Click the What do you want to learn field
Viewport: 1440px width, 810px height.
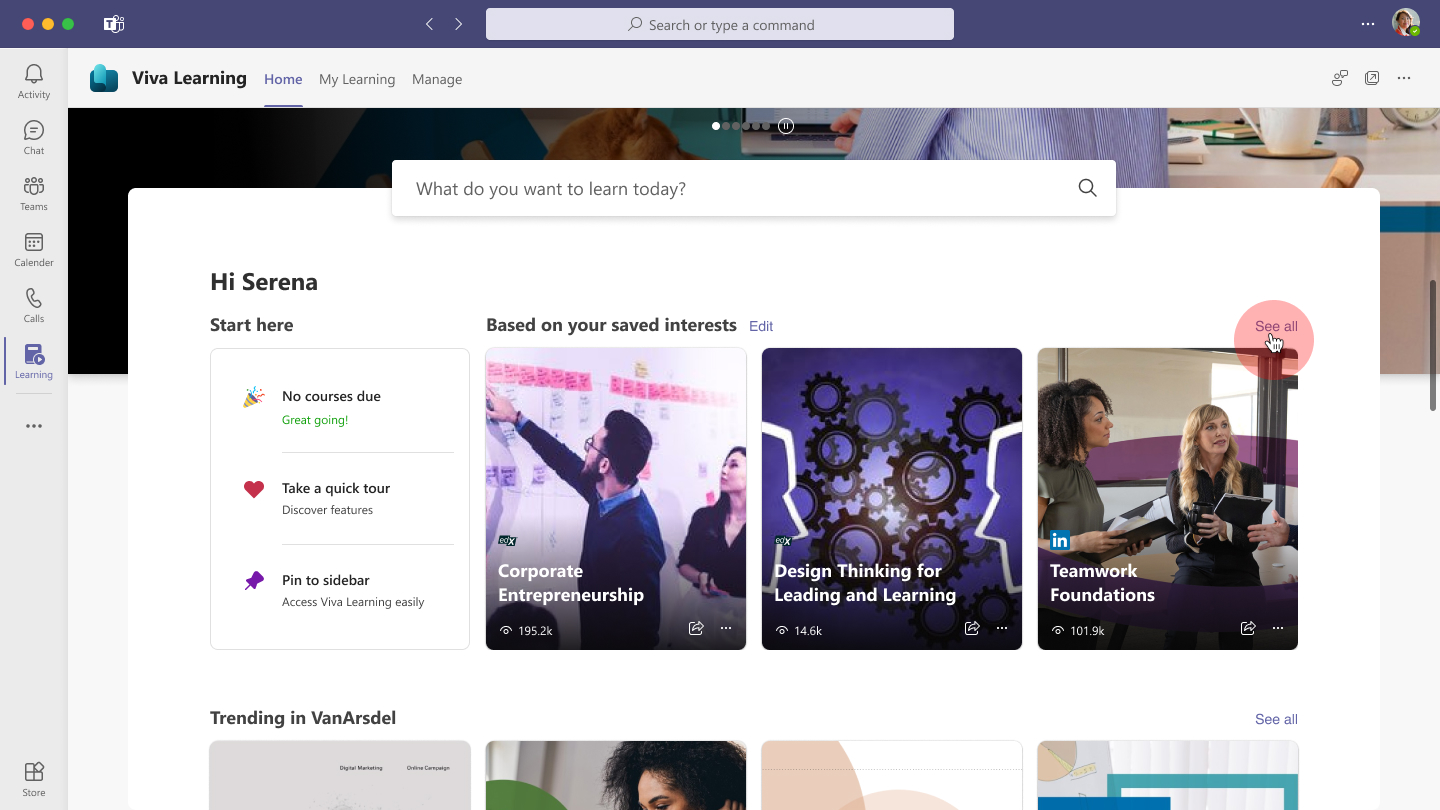[x=754, y=188]
